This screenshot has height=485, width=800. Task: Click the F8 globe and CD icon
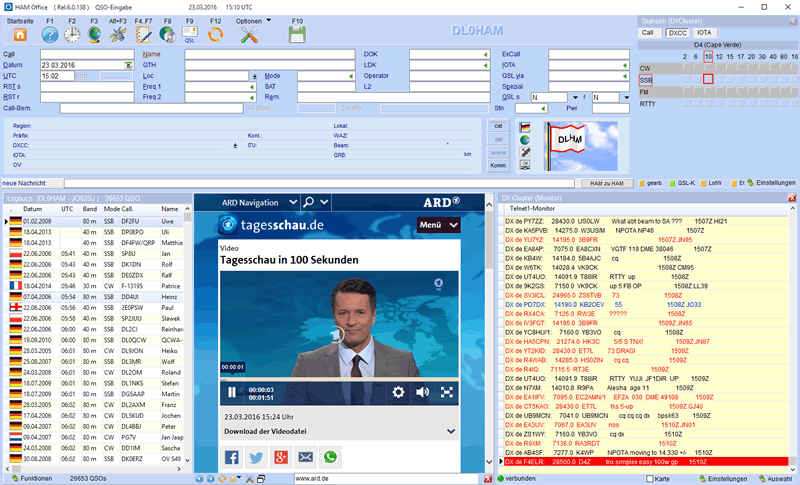pyautogui.click(x=167, y=35)
